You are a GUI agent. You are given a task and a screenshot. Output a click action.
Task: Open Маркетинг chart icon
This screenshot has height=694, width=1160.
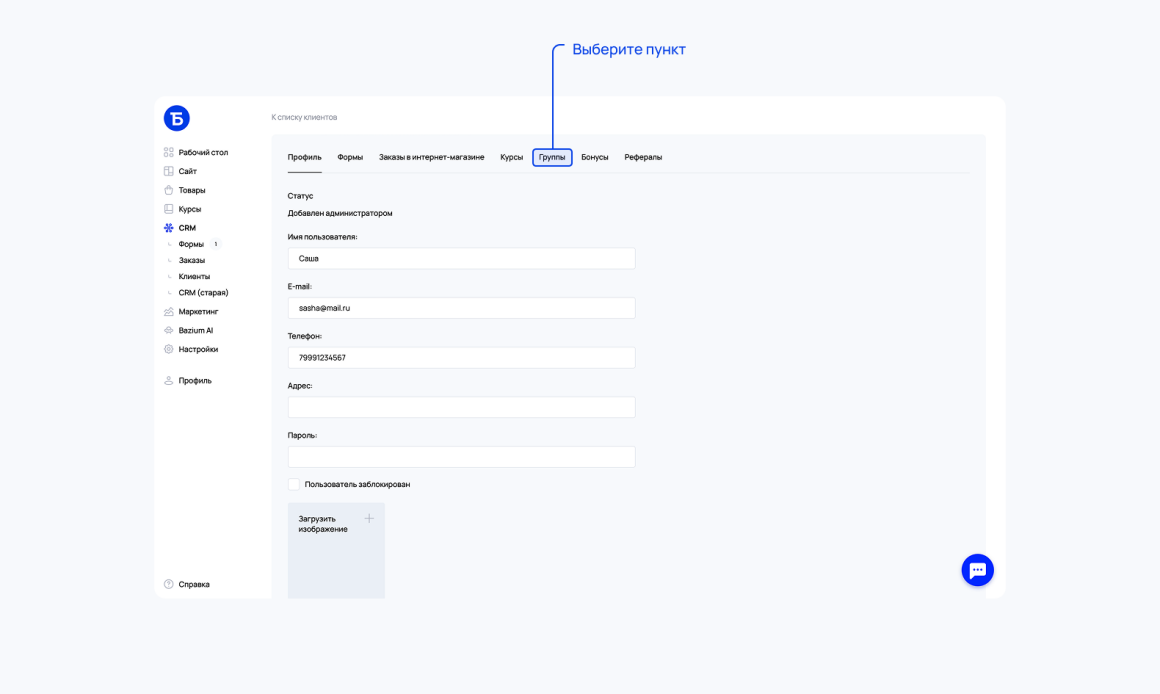pos(169,311)
